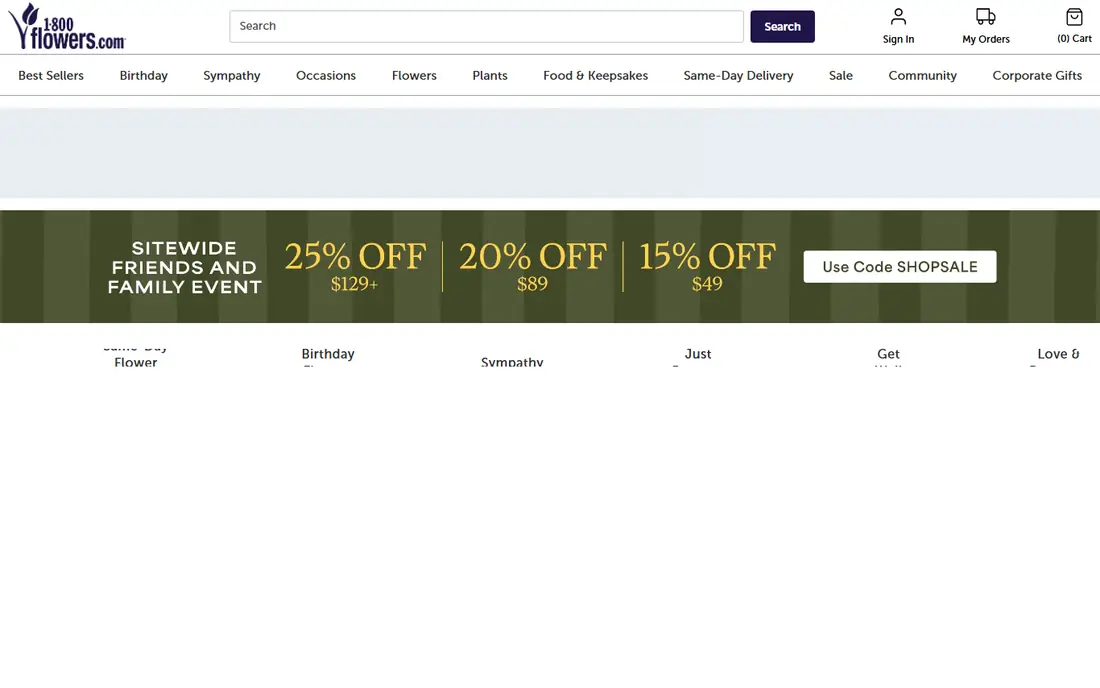The height and width of the screenshot is (688, 1100).
Task: Open Food & Keepsakes menu
Action: (595, 76)
